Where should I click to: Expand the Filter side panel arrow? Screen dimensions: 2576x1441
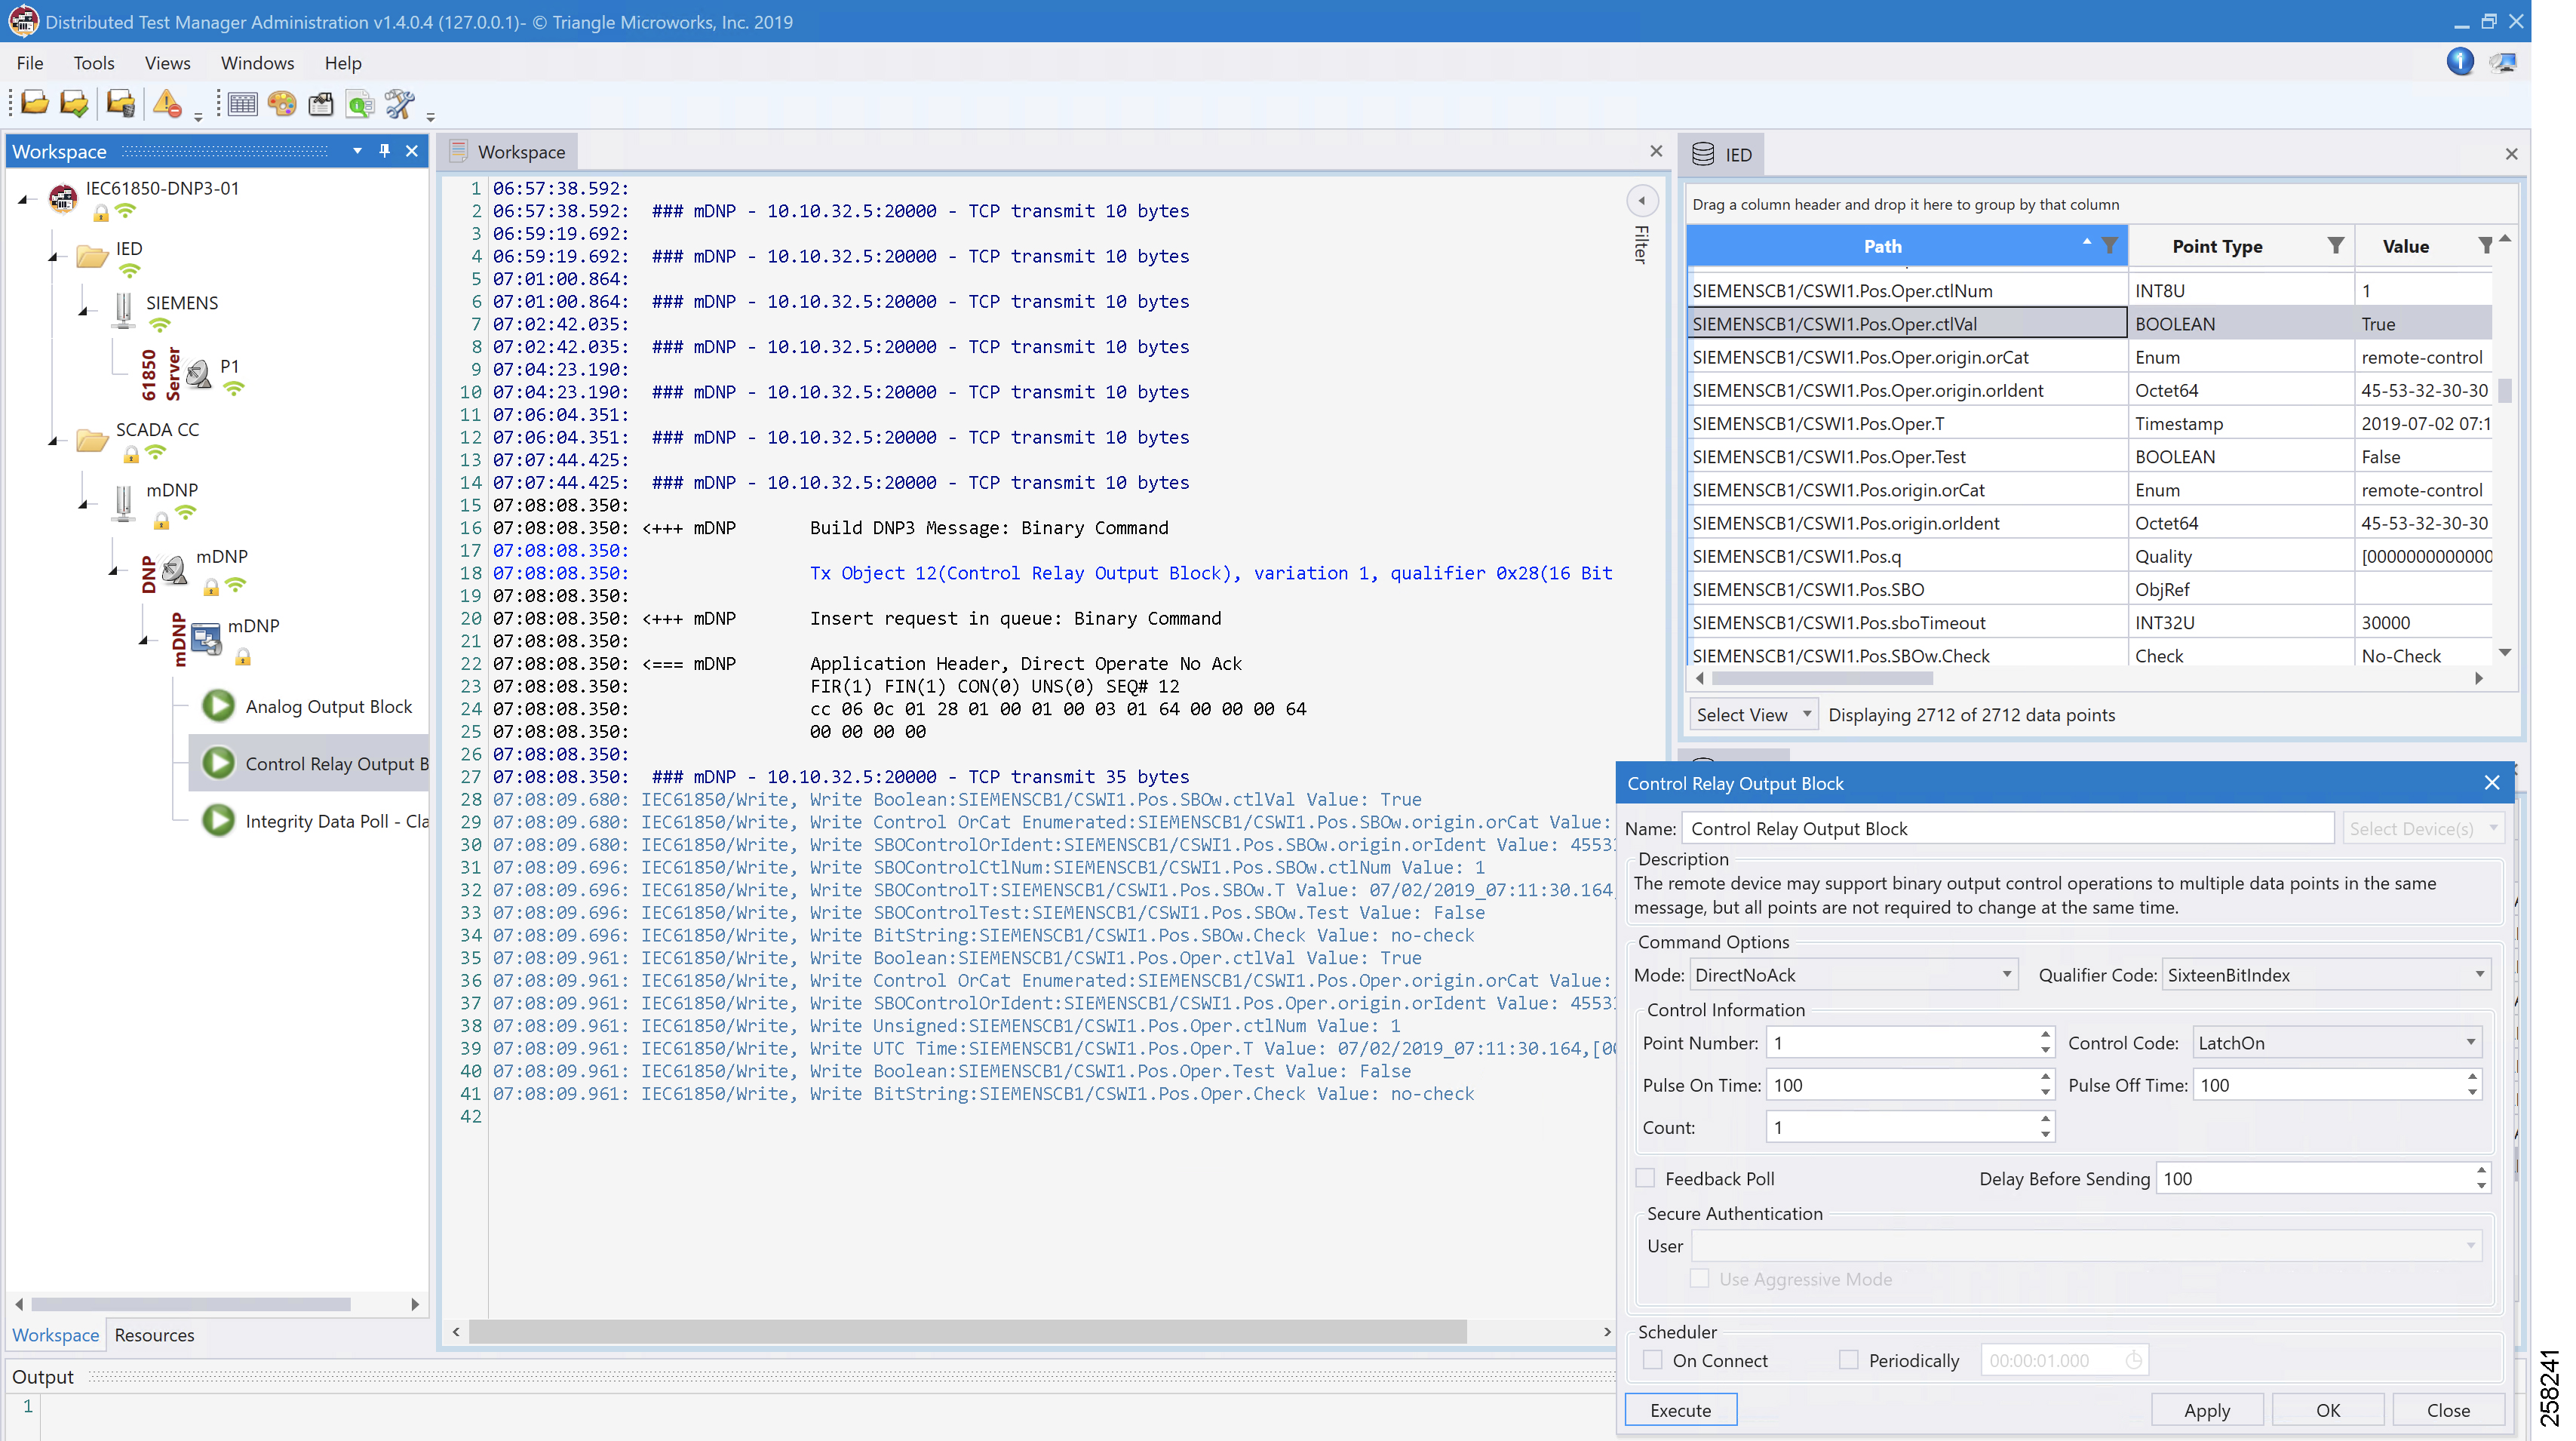(1641, 201)
